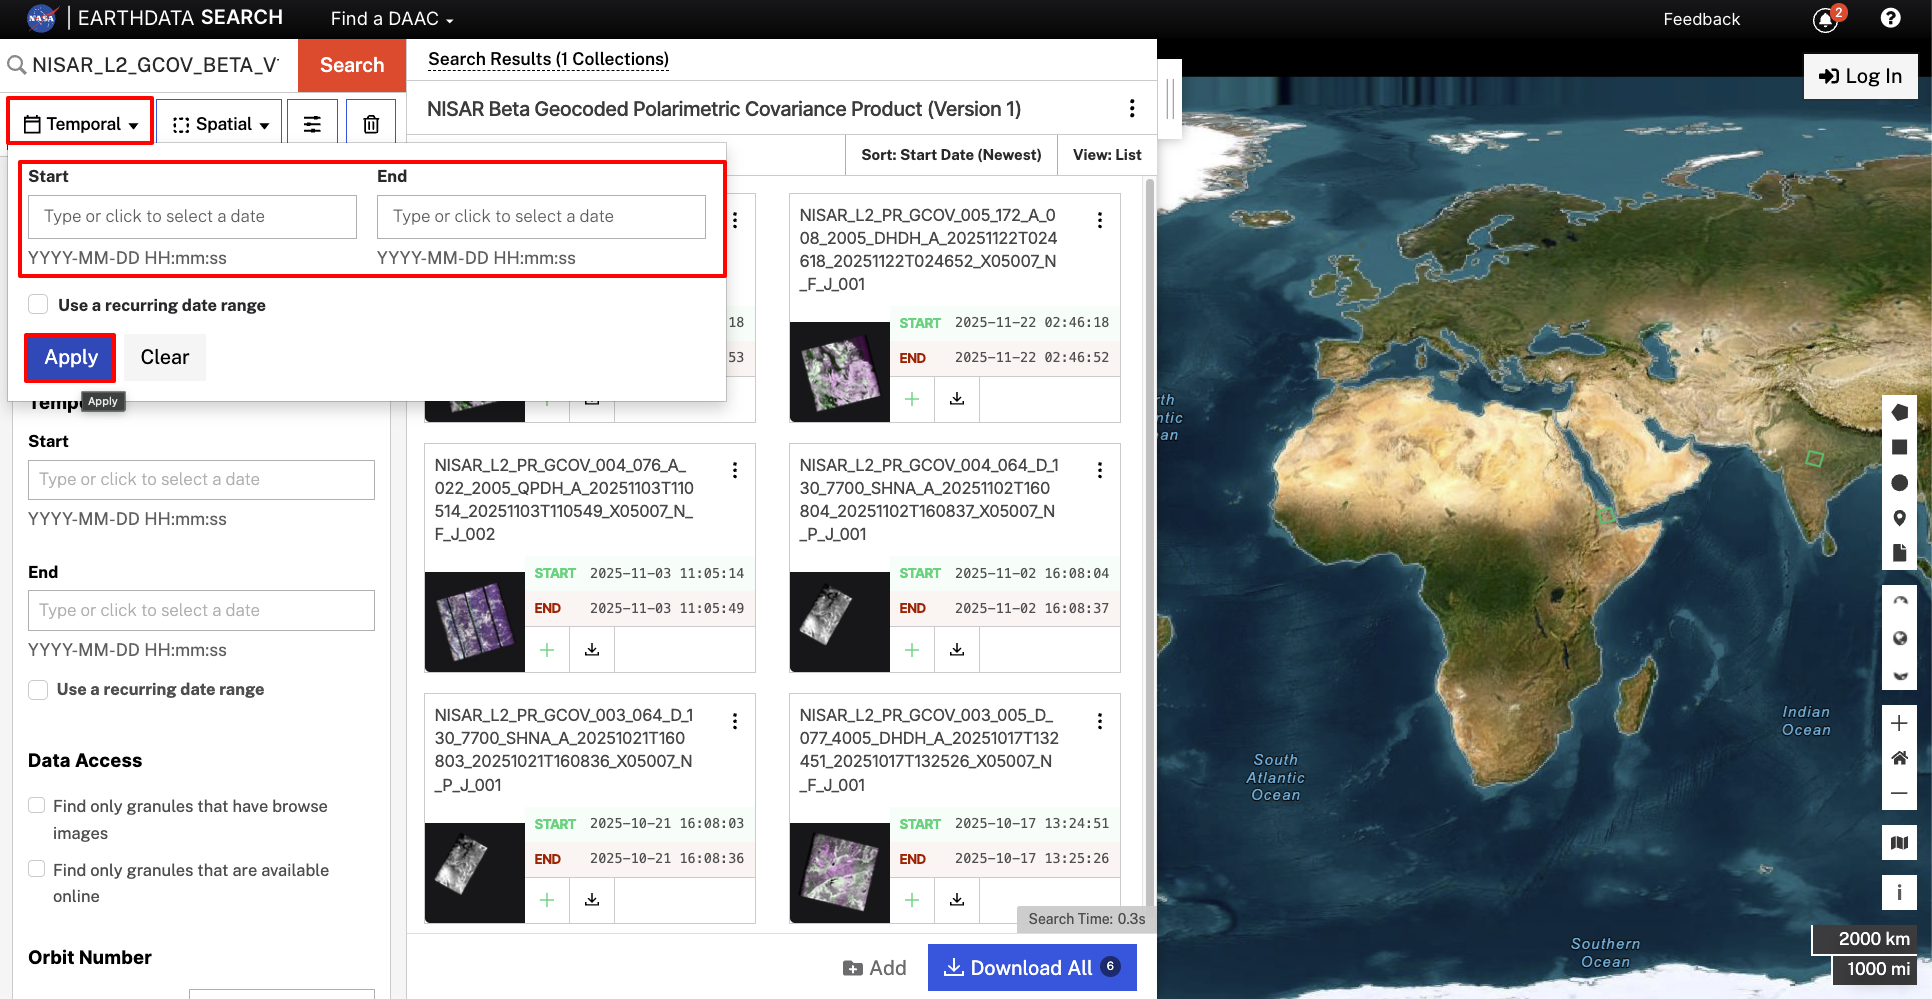Zoom in on the map

coord(1900,723)
